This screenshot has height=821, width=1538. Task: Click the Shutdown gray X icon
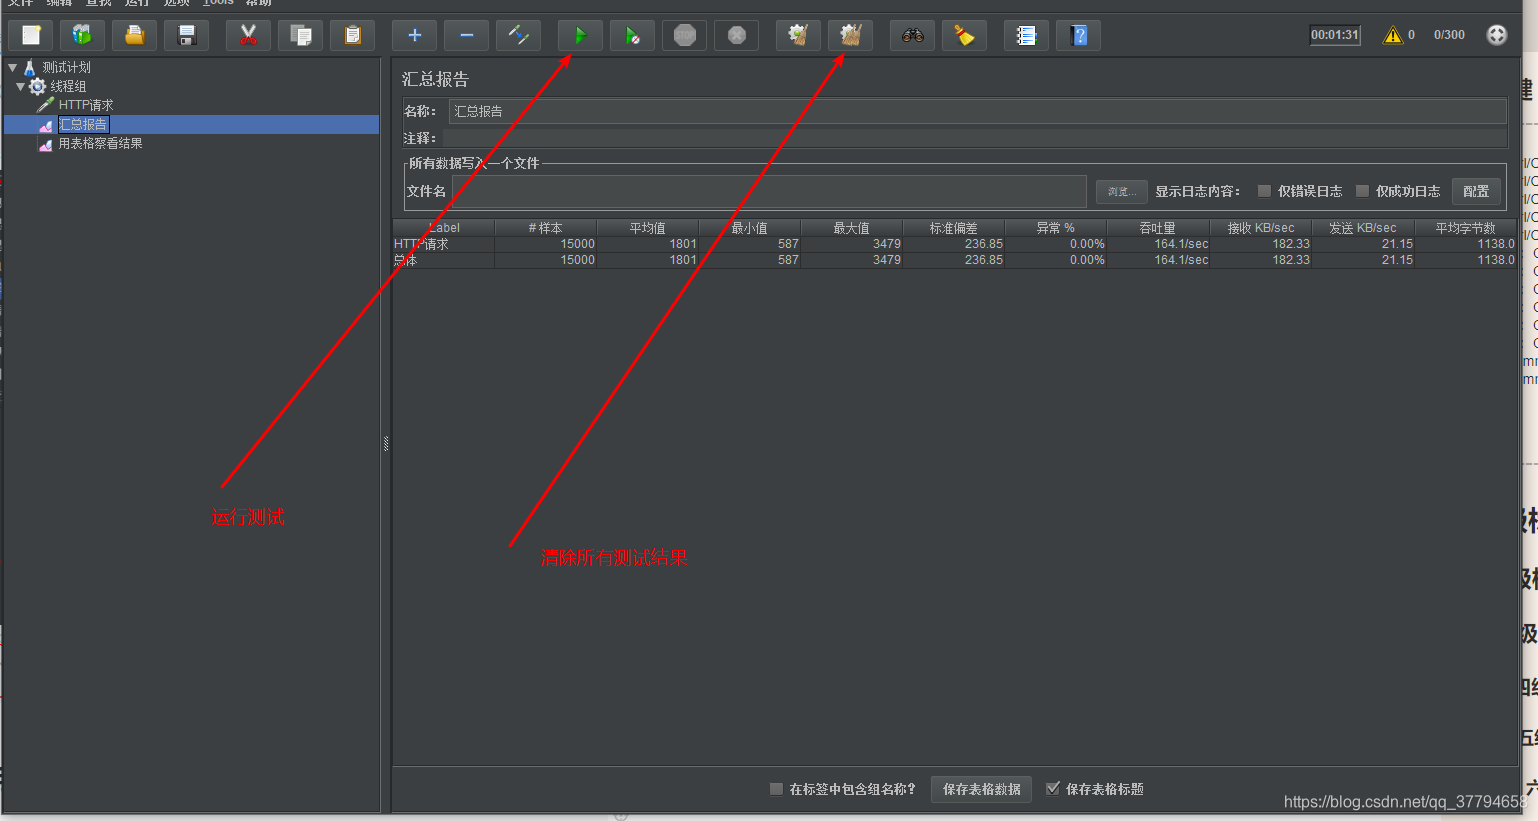[x=737, y=36]
